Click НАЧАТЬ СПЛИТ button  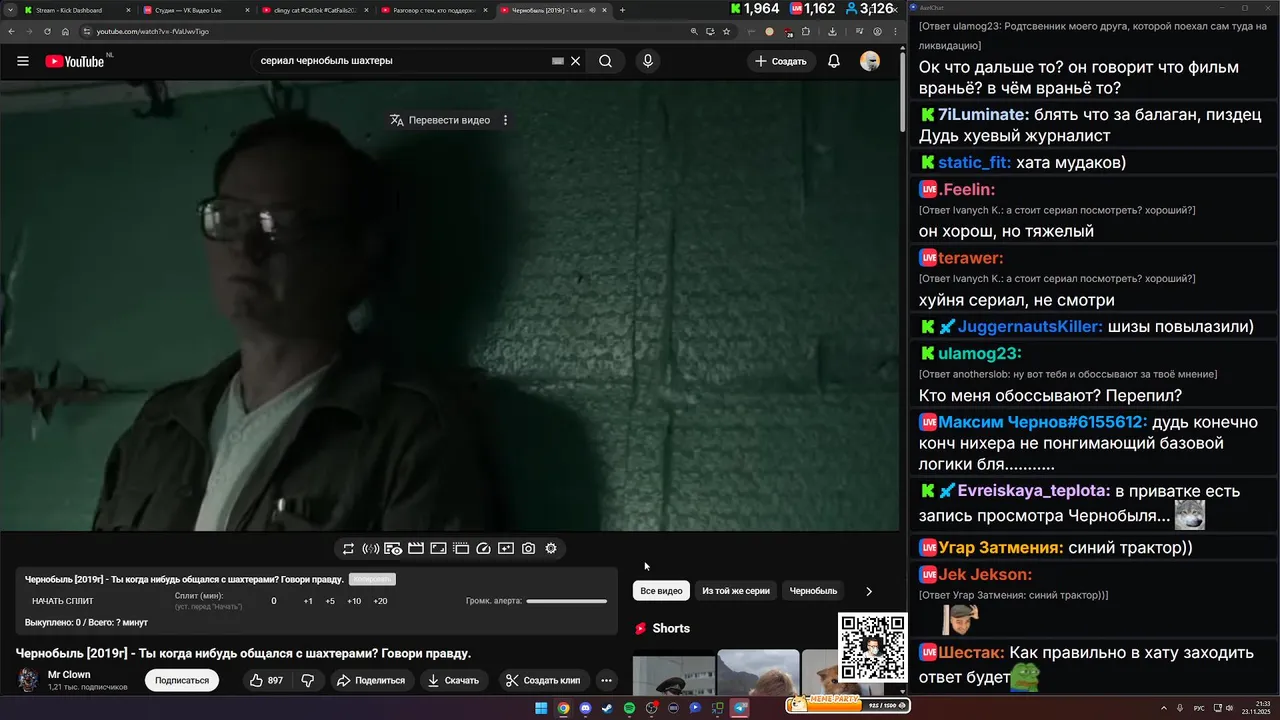[63, 601]
